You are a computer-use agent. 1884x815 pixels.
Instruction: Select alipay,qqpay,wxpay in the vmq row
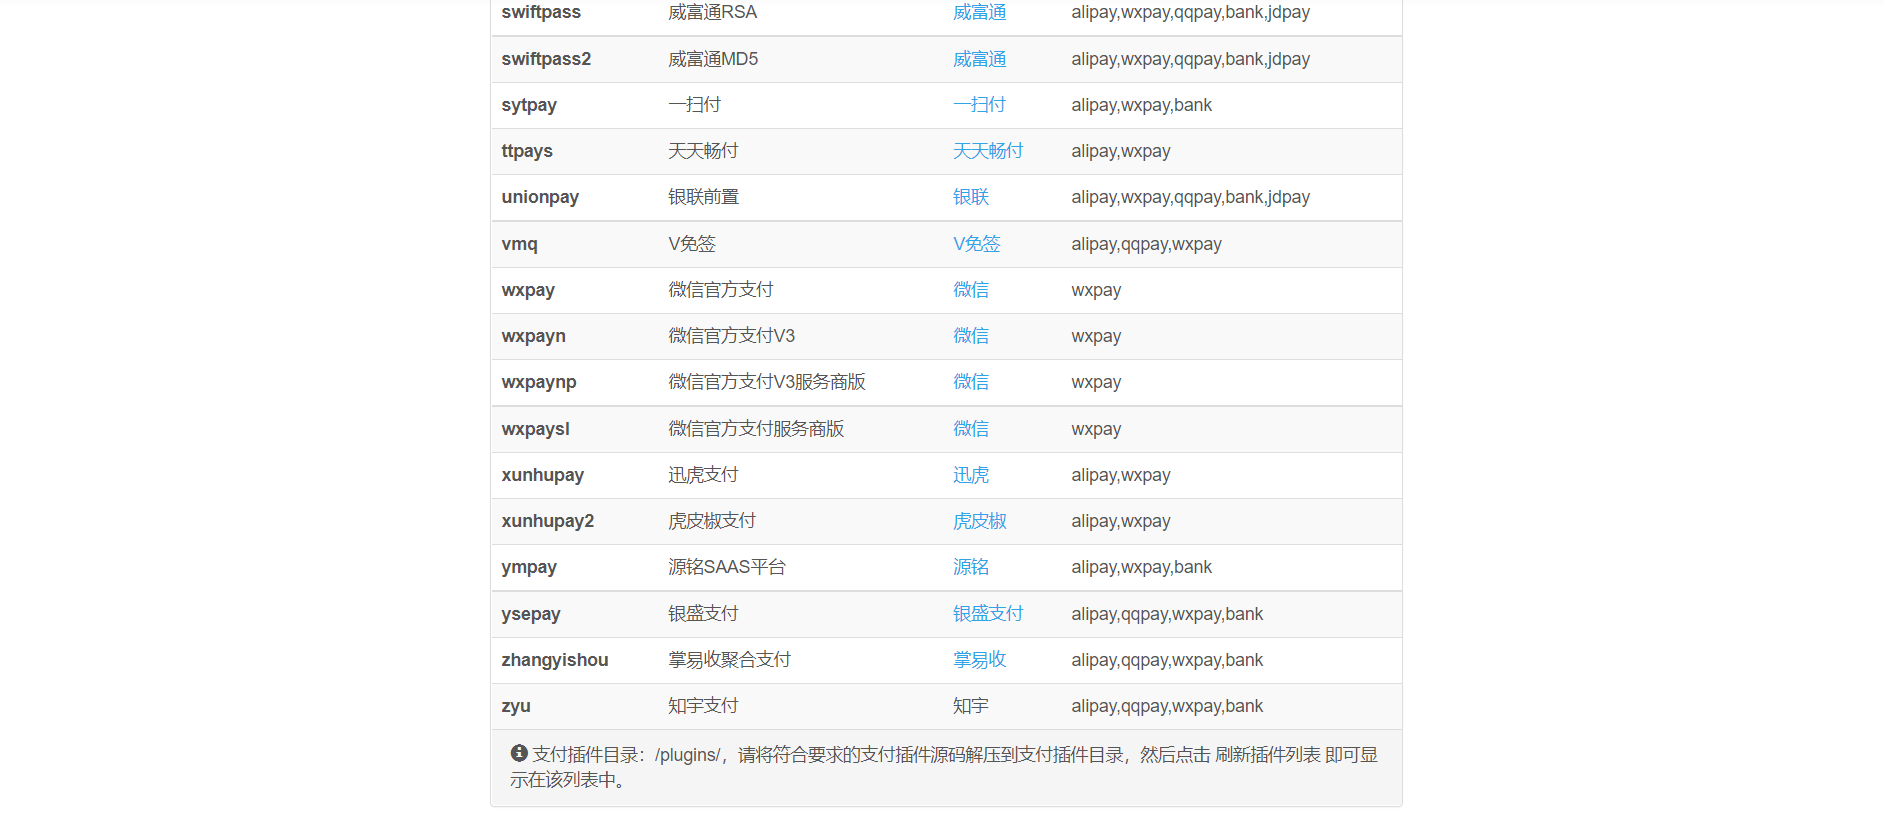pyautogui.click(x=1146, y=244)
